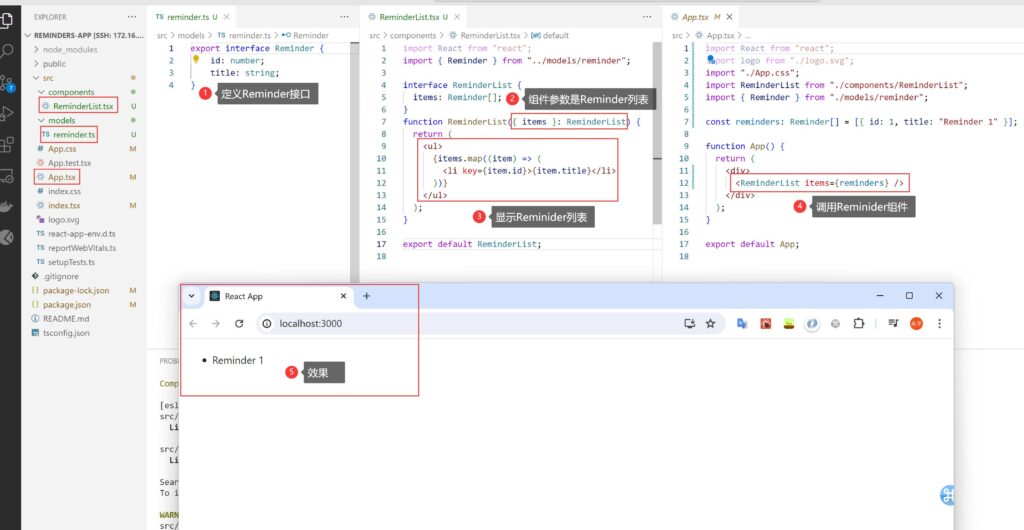The height and width of the screenshot is (530, 1024).
Task: Click the ReminderList.tsx editor vertical scrollbar
Action: [x=657, y=134]
